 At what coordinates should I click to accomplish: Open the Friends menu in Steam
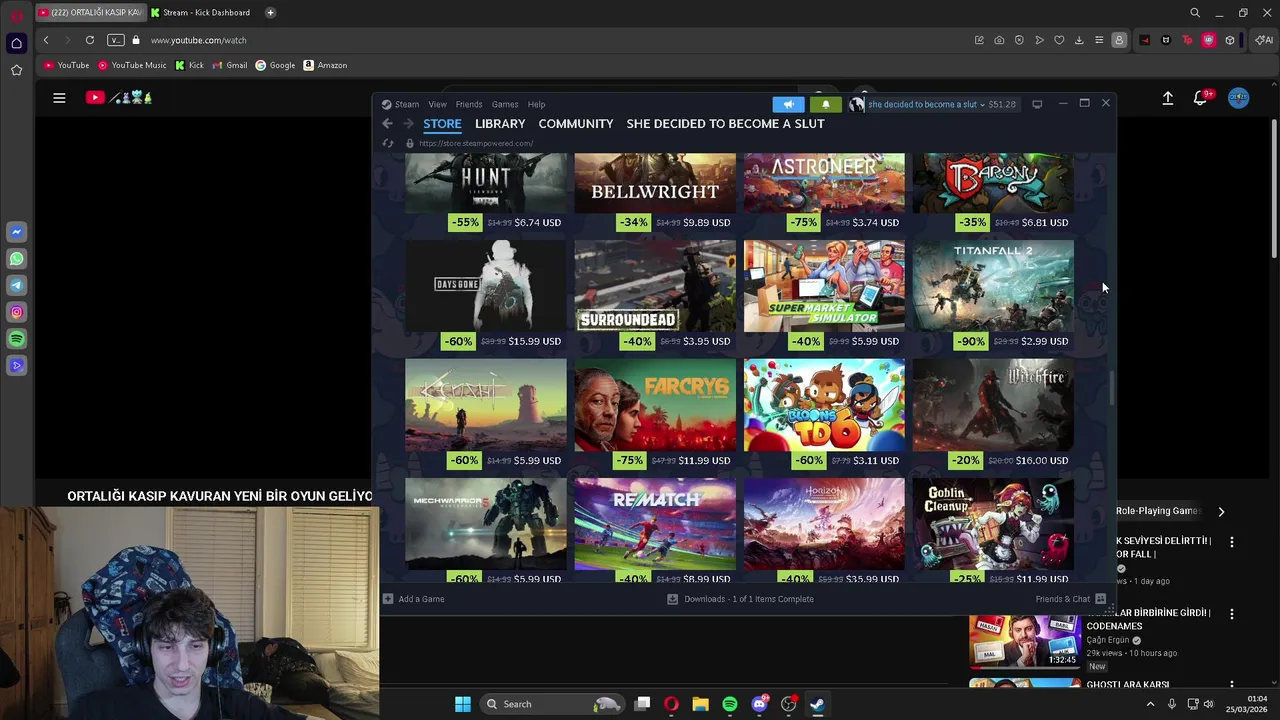tap(469, 104)
